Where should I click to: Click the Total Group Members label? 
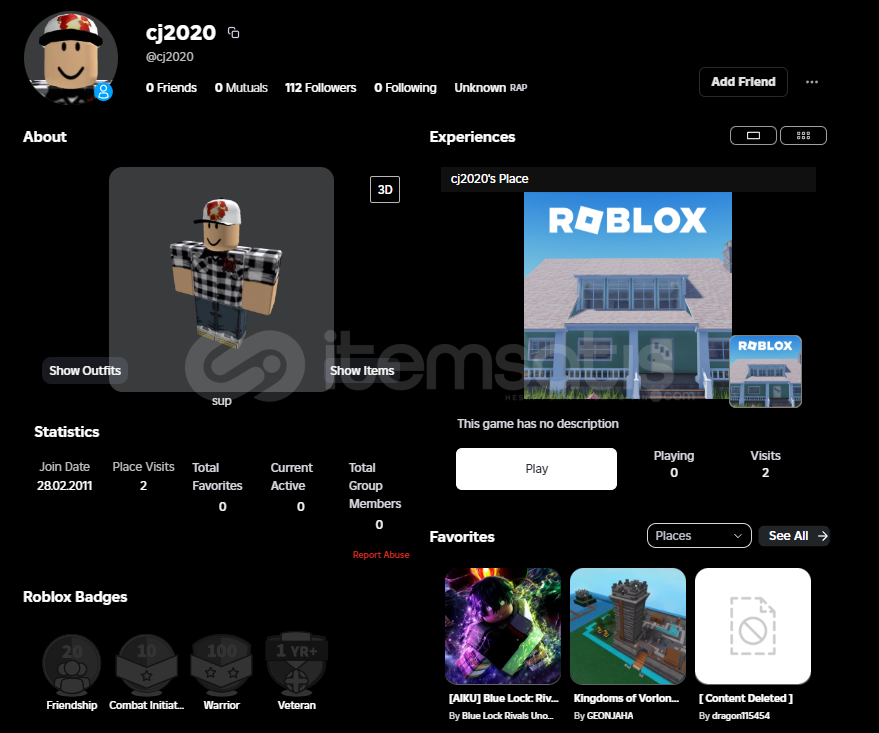pyautogui.click(x=375, y=485)
